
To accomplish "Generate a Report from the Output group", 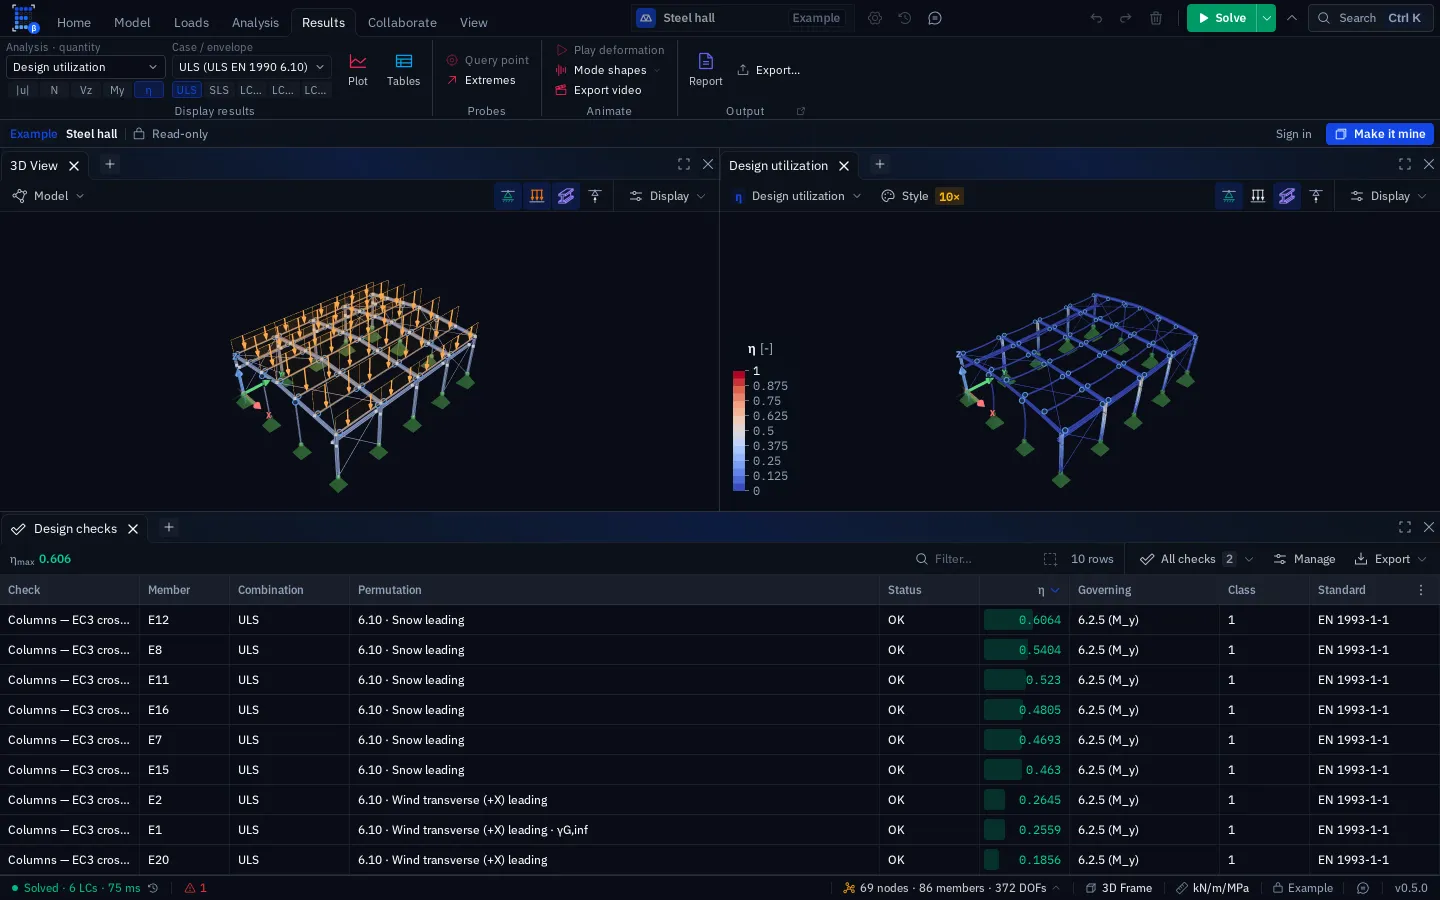I will pos(705,70).
